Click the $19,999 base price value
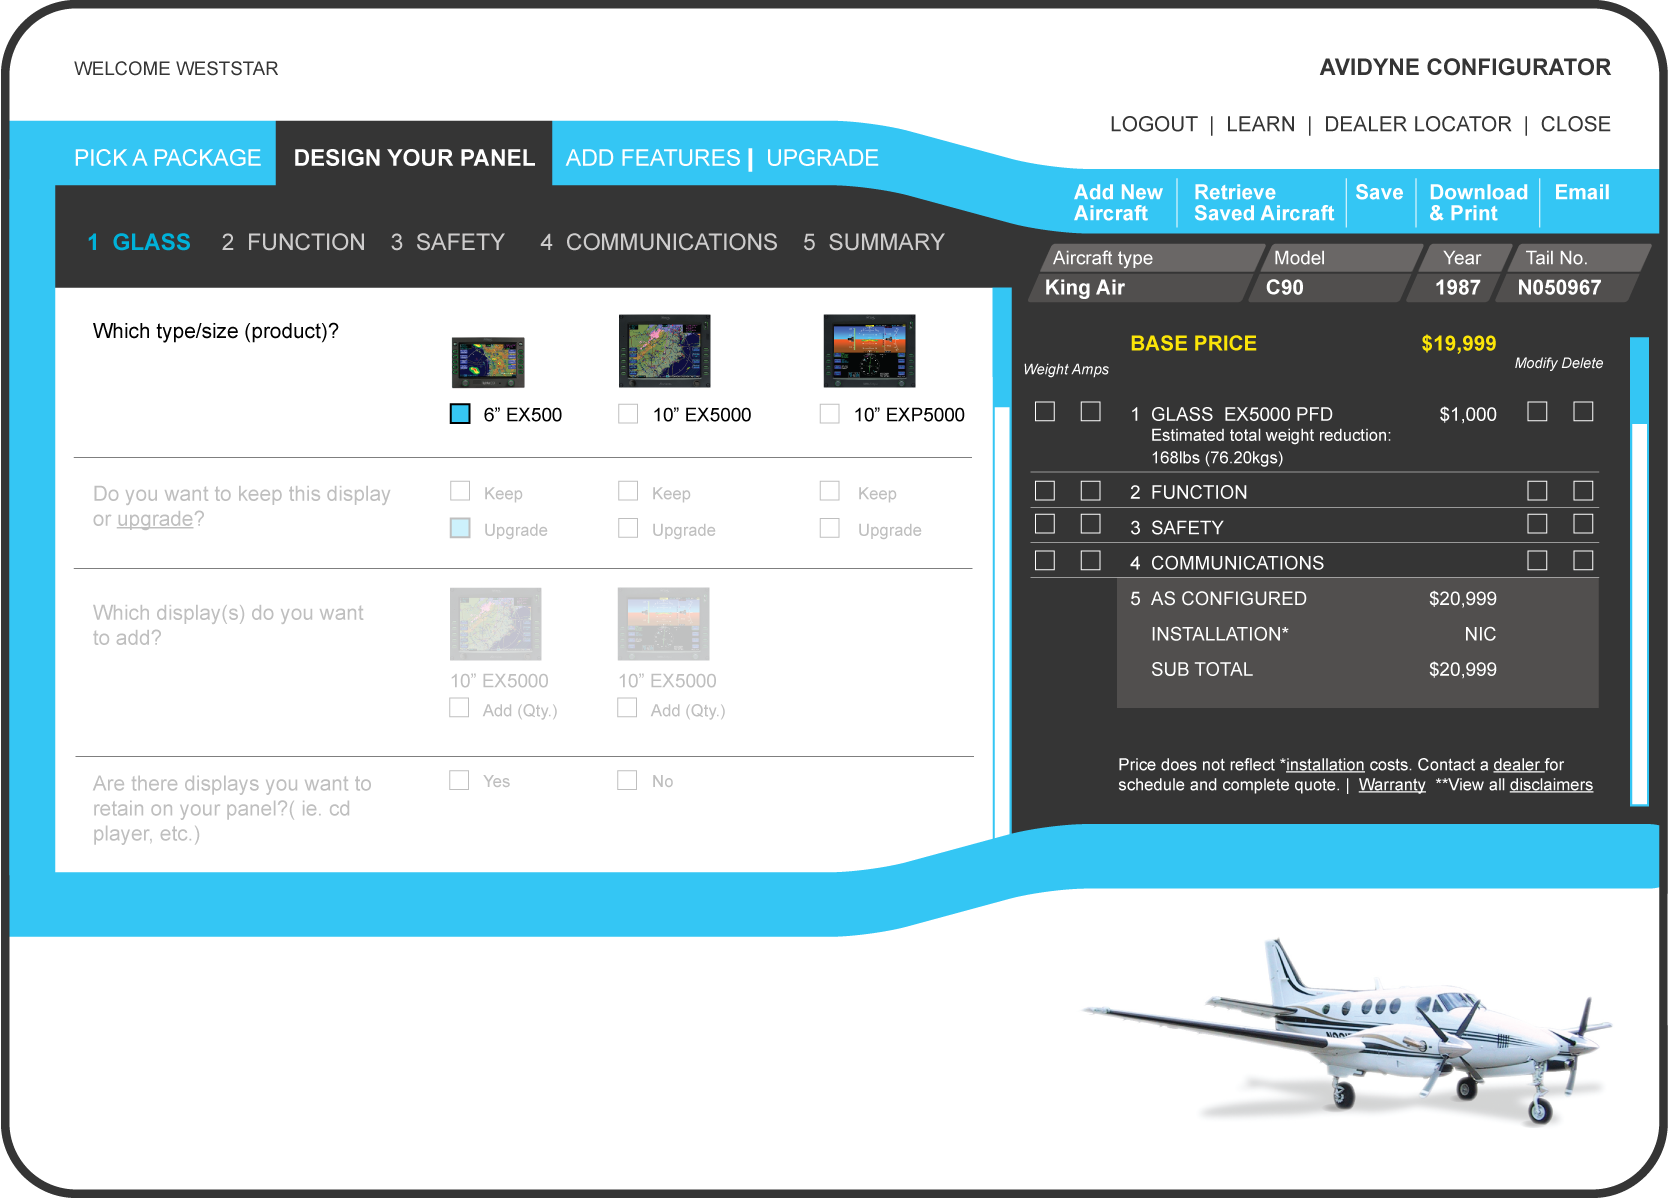This screenshot has width=1668, height=1200. [1458, 343]
